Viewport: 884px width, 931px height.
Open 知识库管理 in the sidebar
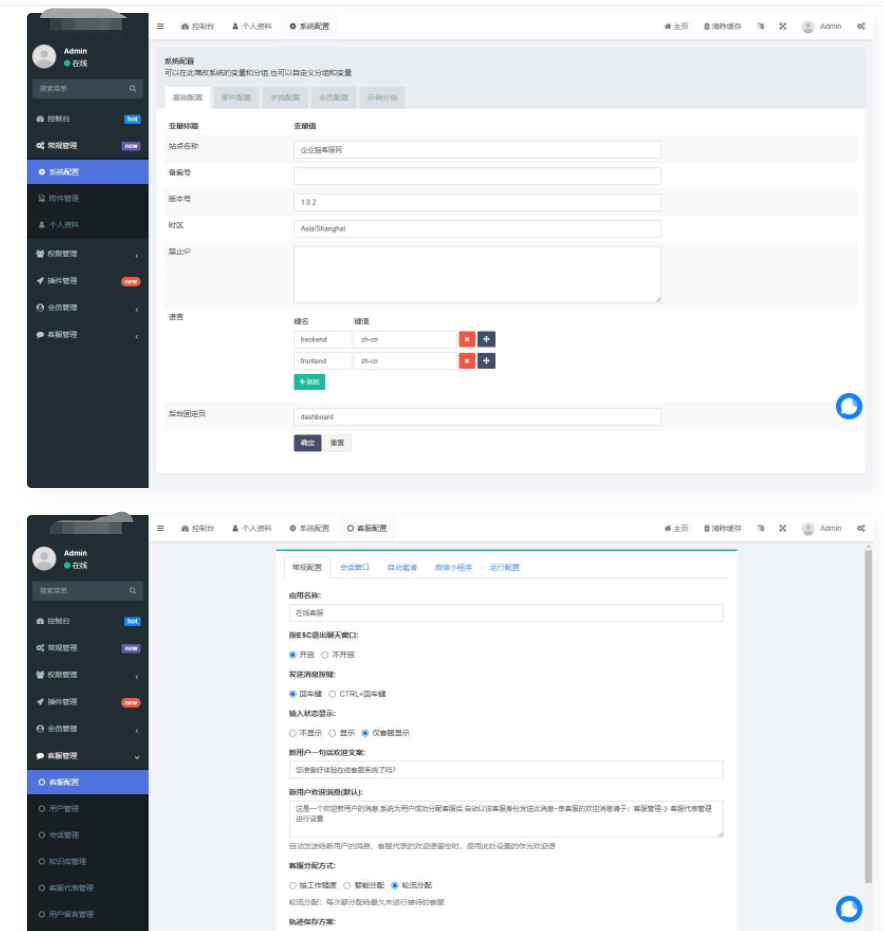[66, 861]
